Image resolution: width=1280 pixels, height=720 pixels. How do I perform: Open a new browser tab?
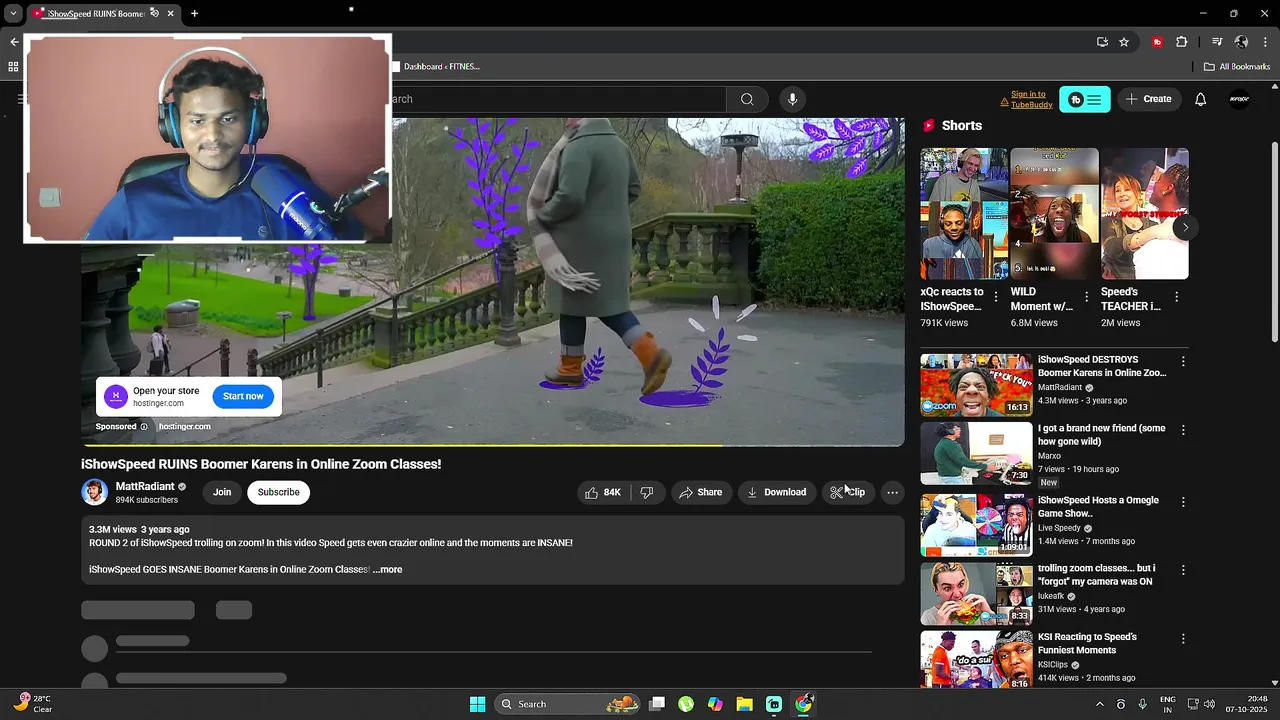point(194,14)
